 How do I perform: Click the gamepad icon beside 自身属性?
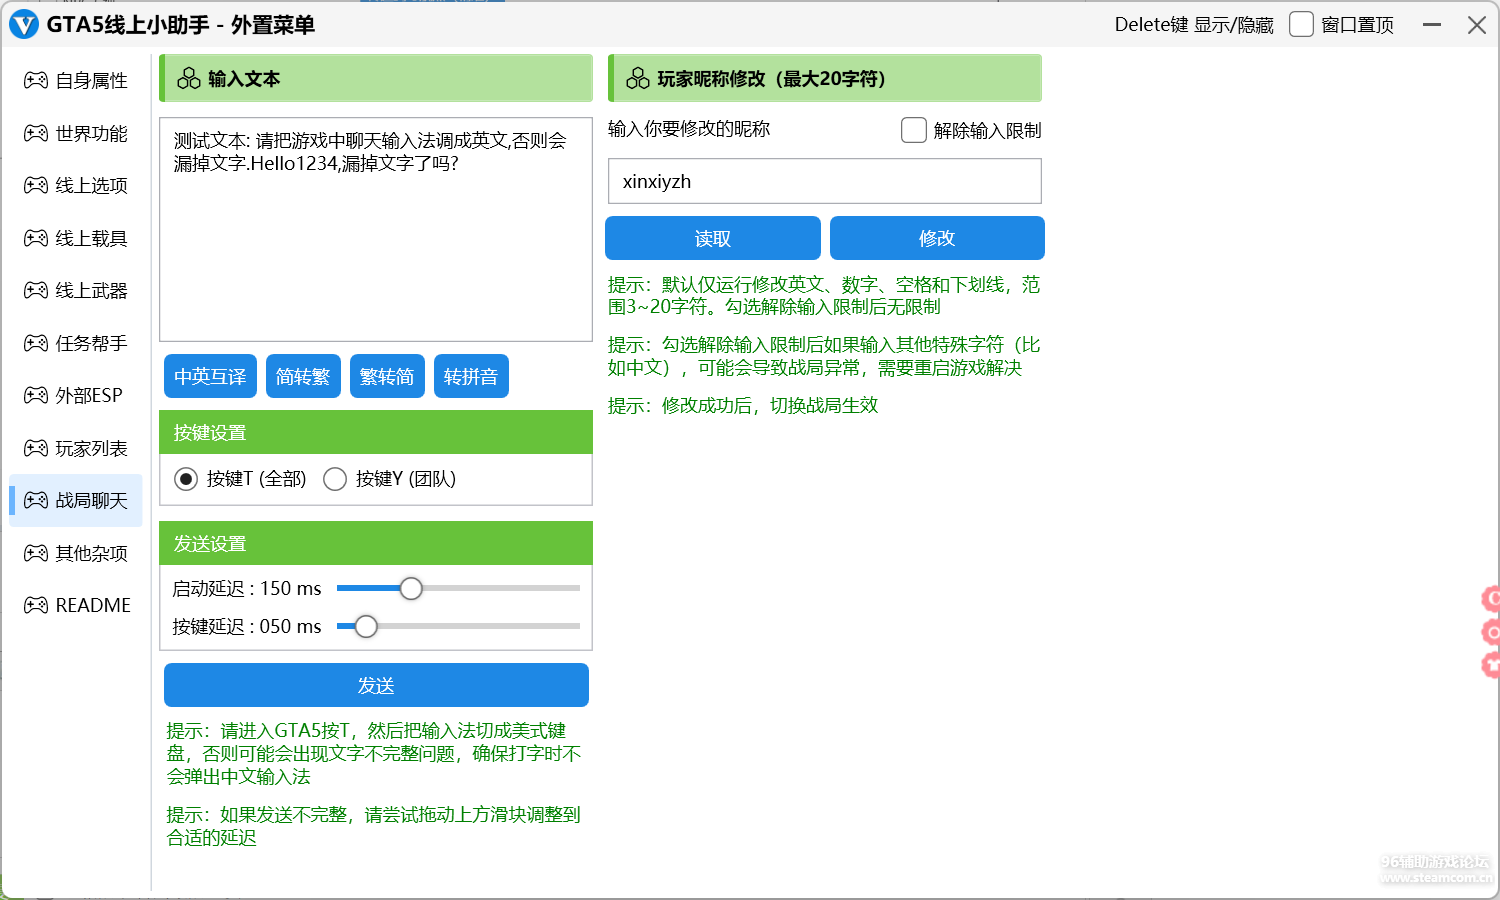(x=36, y=80)
